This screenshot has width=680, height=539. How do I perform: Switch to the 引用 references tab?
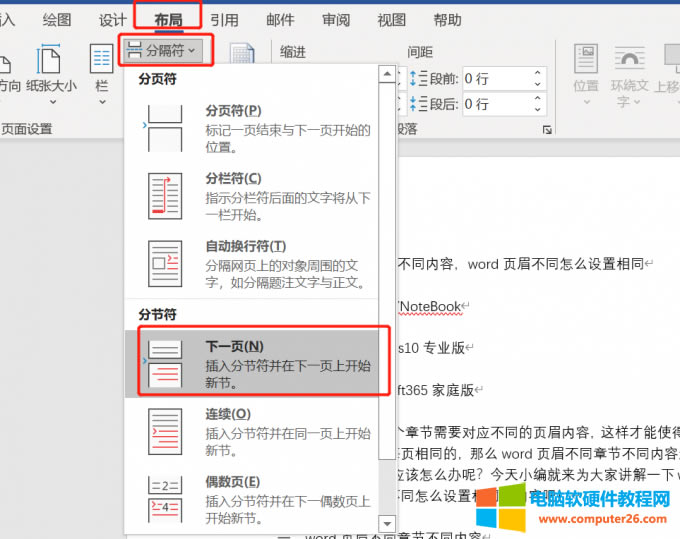(224, 19)
